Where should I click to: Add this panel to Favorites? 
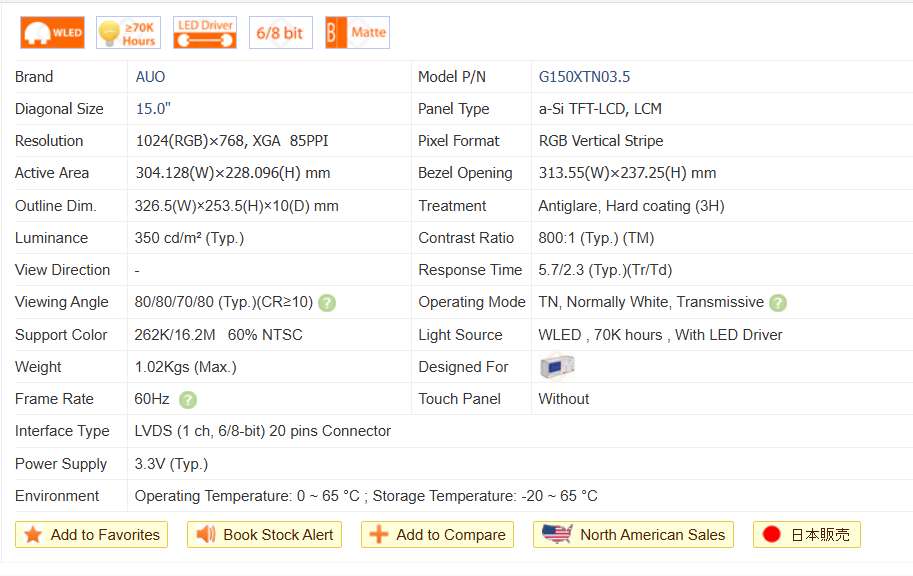point(92,535)
